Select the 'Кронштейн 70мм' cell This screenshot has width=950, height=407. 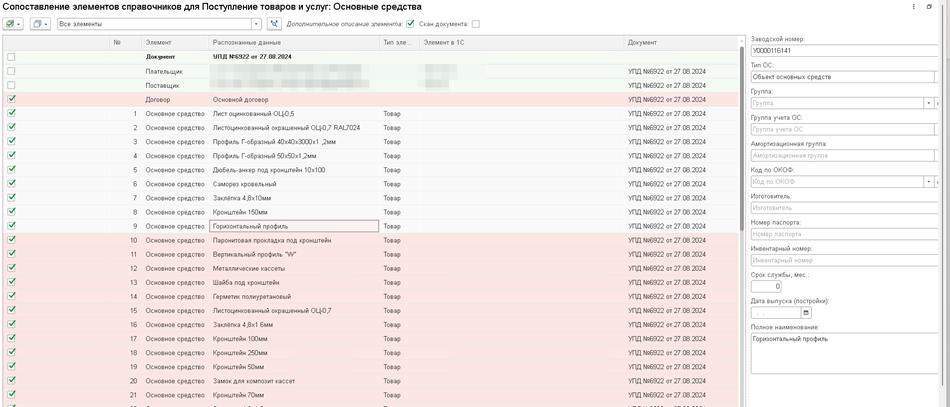[x=294, y=395]
